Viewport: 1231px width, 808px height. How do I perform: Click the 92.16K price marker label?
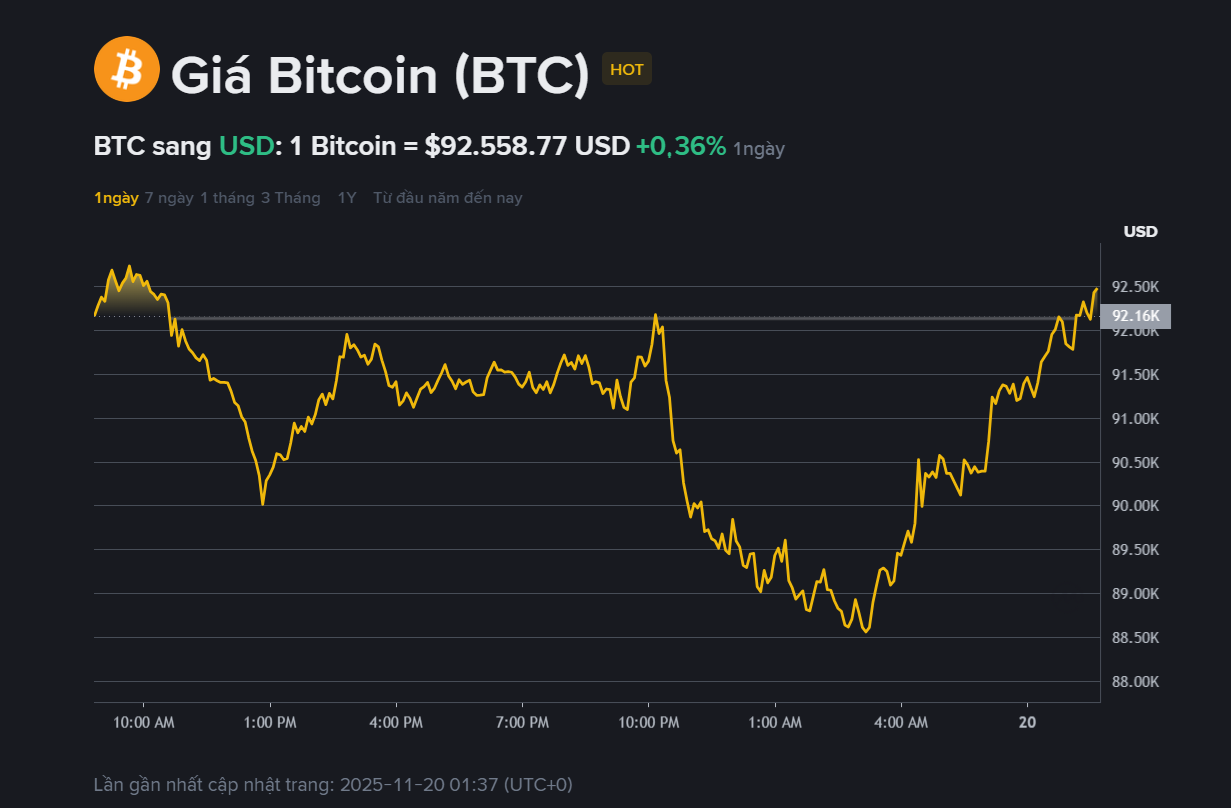click(x=1141, y=317)
